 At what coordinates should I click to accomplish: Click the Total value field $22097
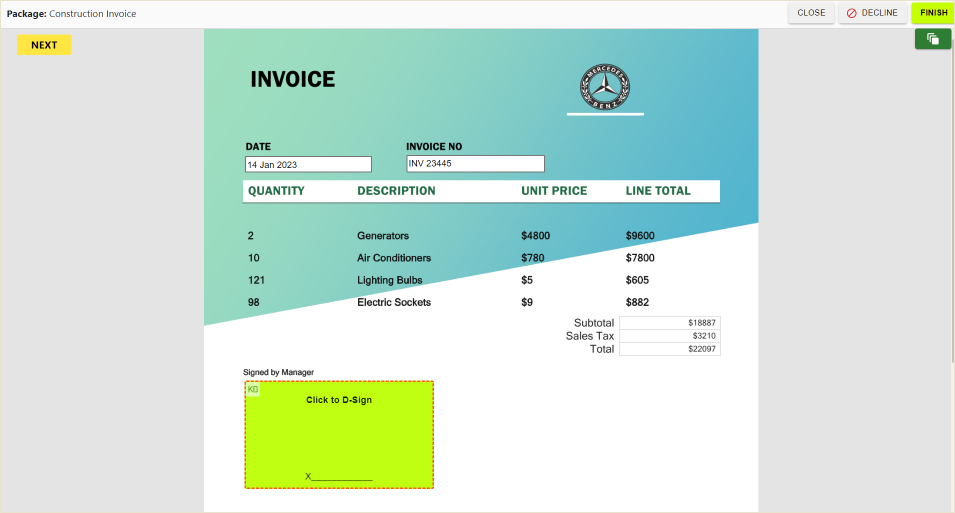(x=669, y=349)
